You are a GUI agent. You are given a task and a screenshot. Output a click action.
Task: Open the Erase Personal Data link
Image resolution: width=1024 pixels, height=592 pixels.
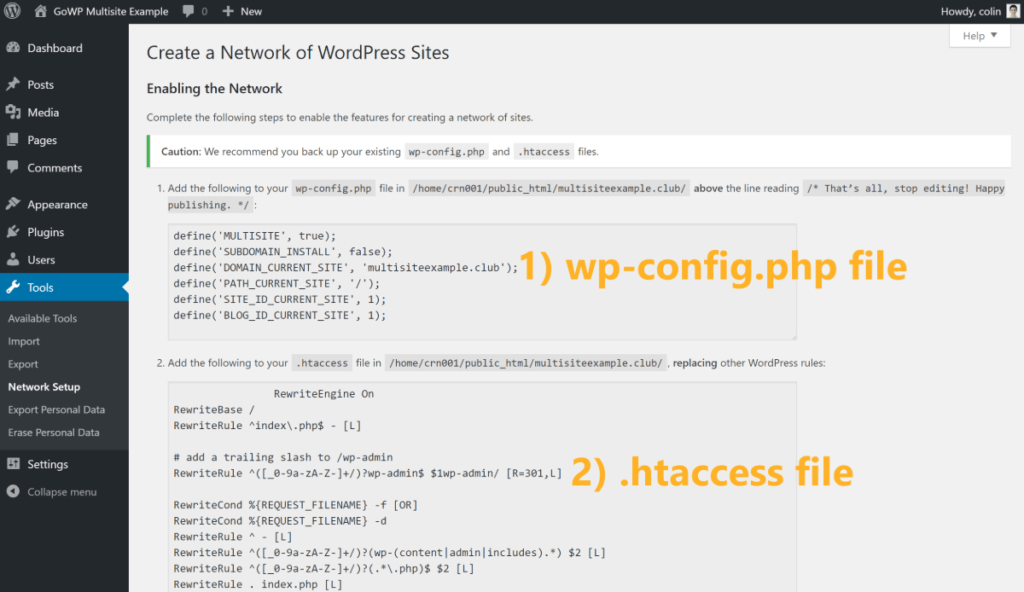(x=54, y=433)
